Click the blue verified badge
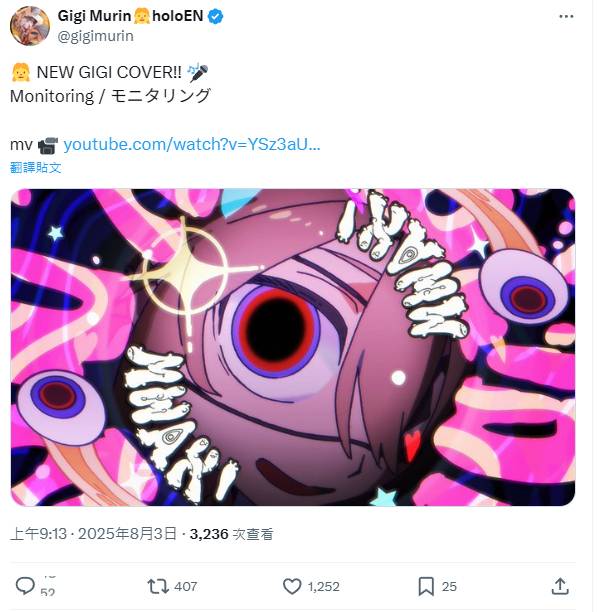This screenshot has height=612, width=607. [x=215, y=16]
